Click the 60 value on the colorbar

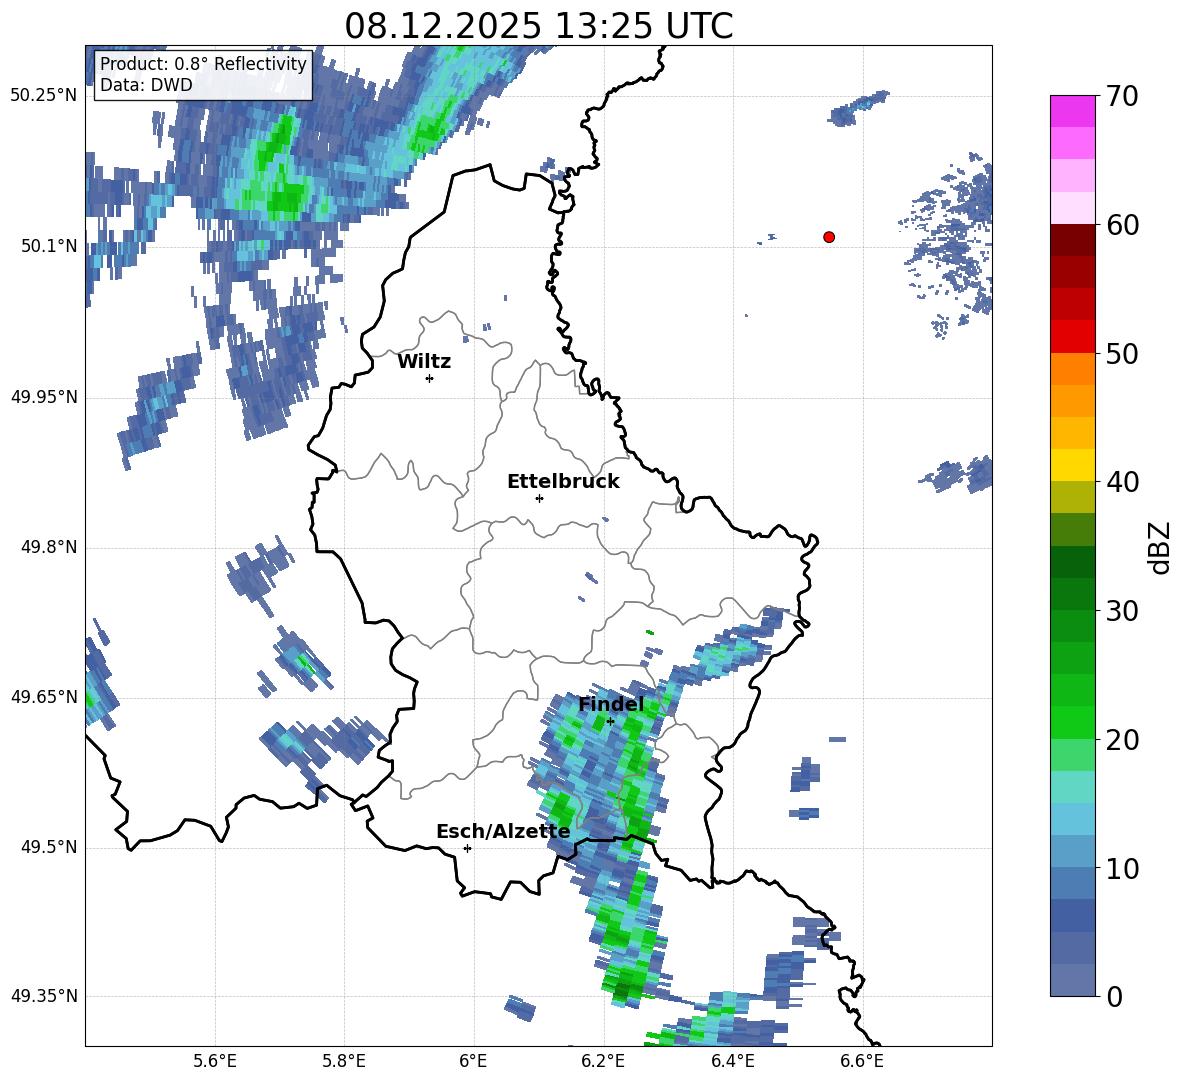1123,224
